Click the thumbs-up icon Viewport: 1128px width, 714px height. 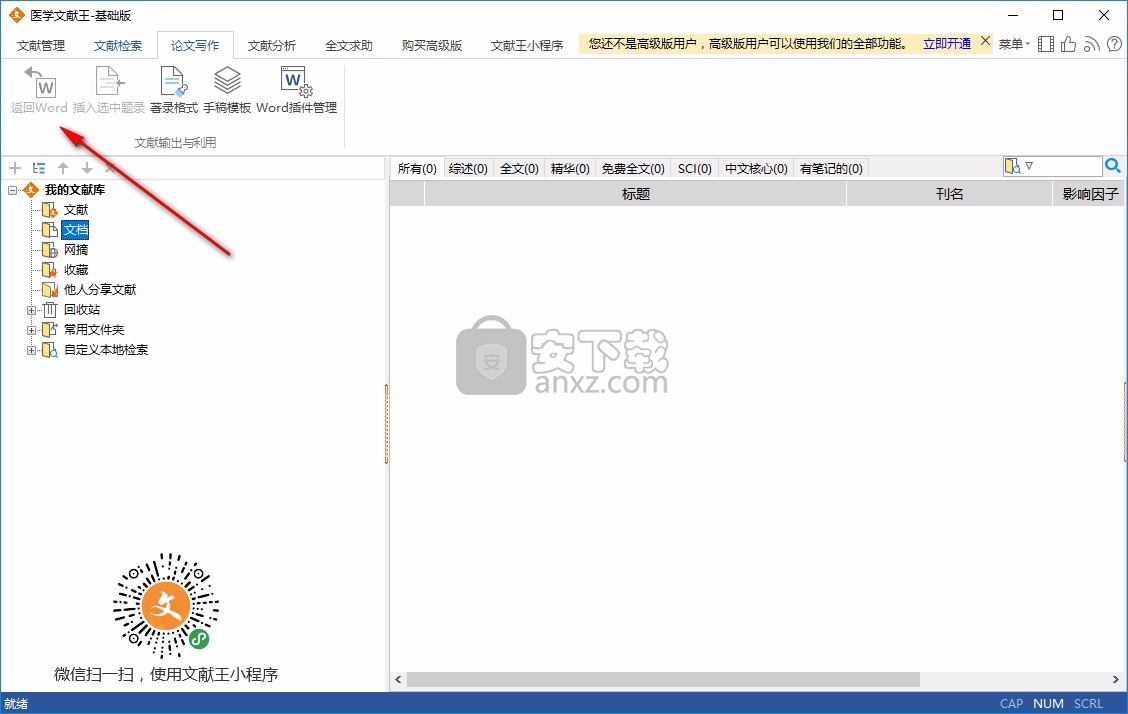[x=1068, y=45]
